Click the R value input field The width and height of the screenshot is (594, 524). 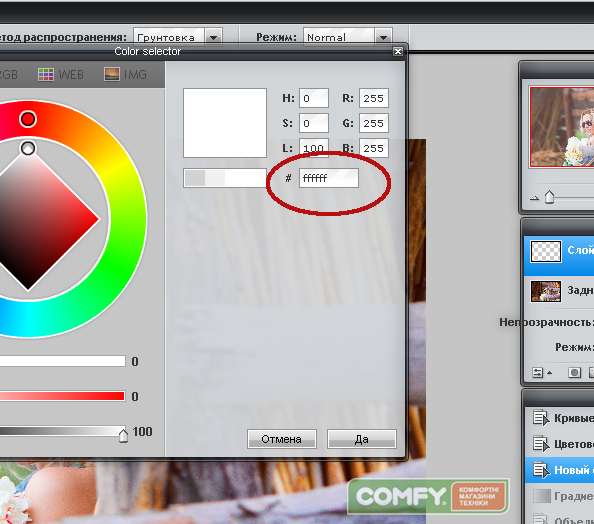click(x=374, y=98)
